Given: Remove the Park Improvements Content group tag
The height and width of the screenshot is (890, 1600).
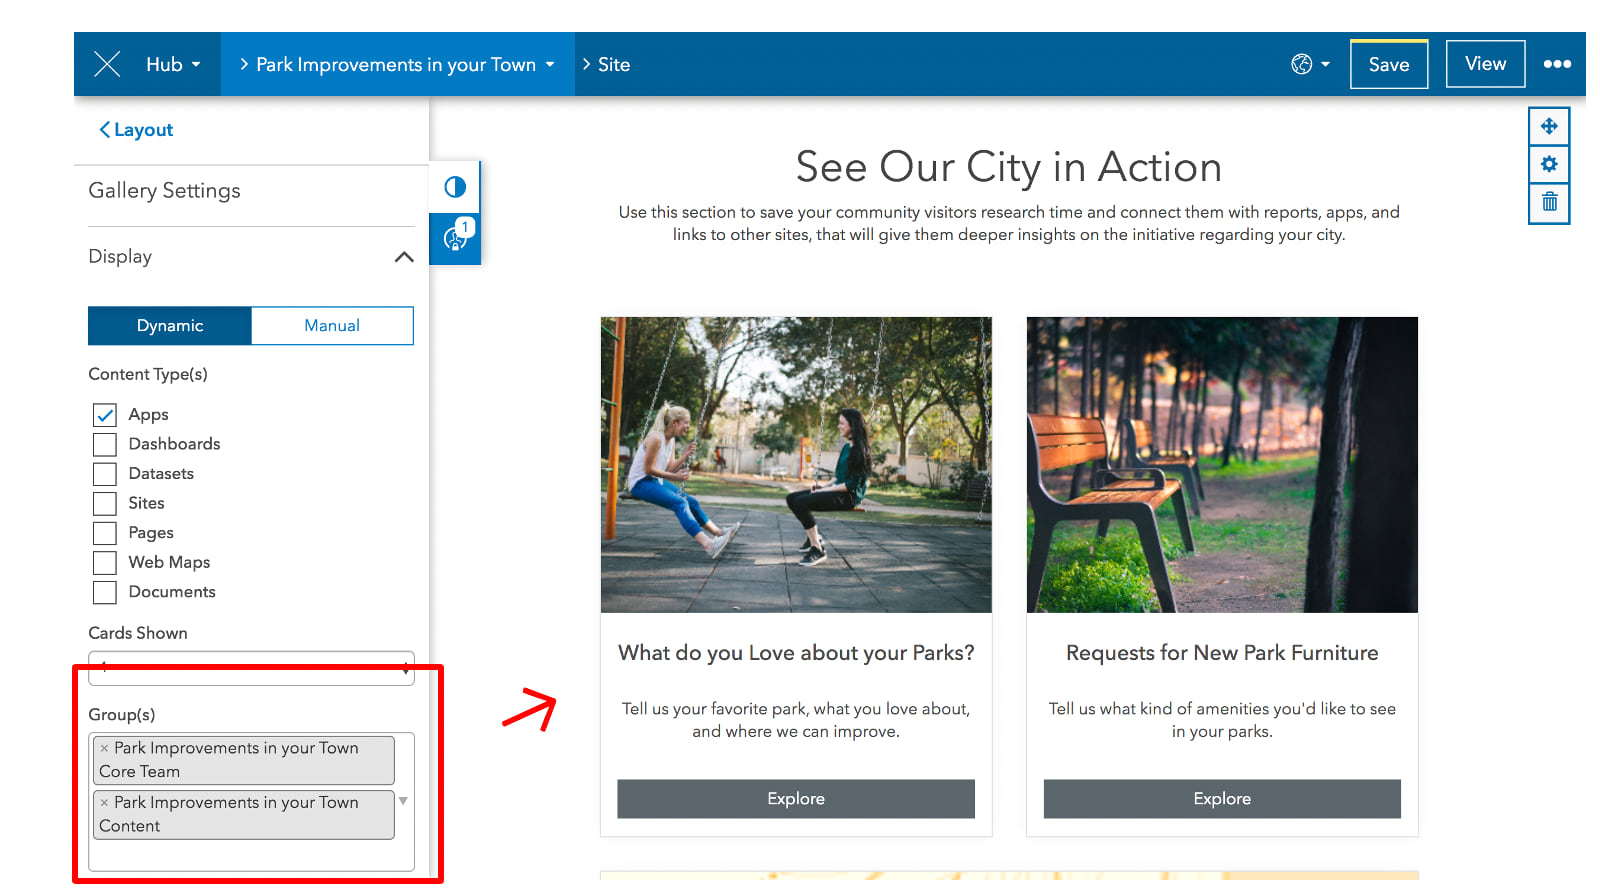Looking at the screenshot, I should 104,802.
